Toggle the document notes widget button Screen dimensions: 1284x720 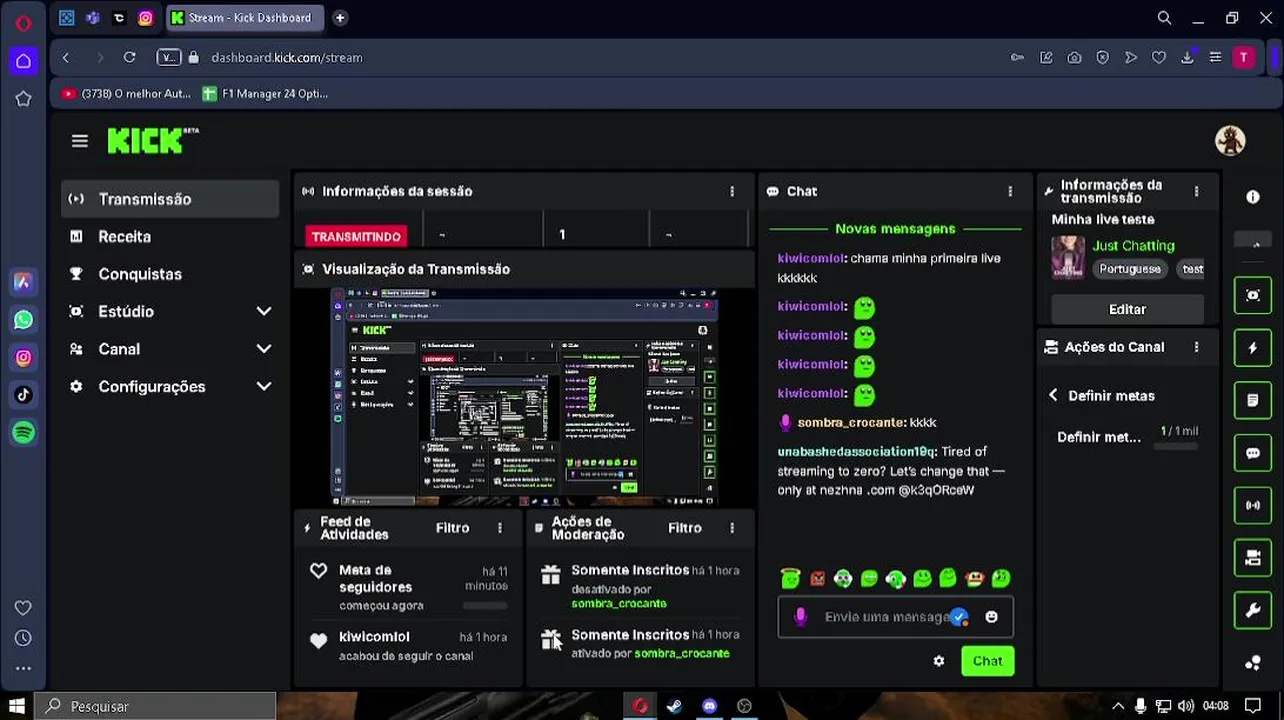tap(1253, 400)
